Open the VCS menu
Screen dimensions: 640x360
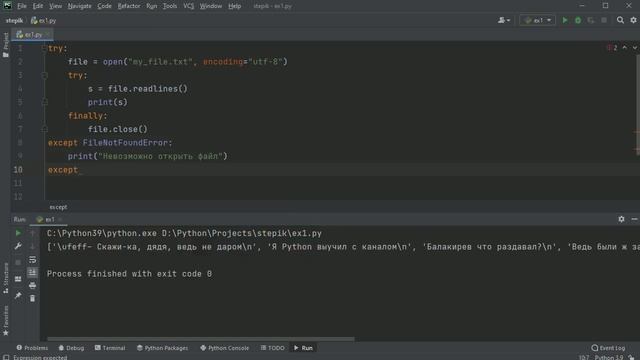188,6
